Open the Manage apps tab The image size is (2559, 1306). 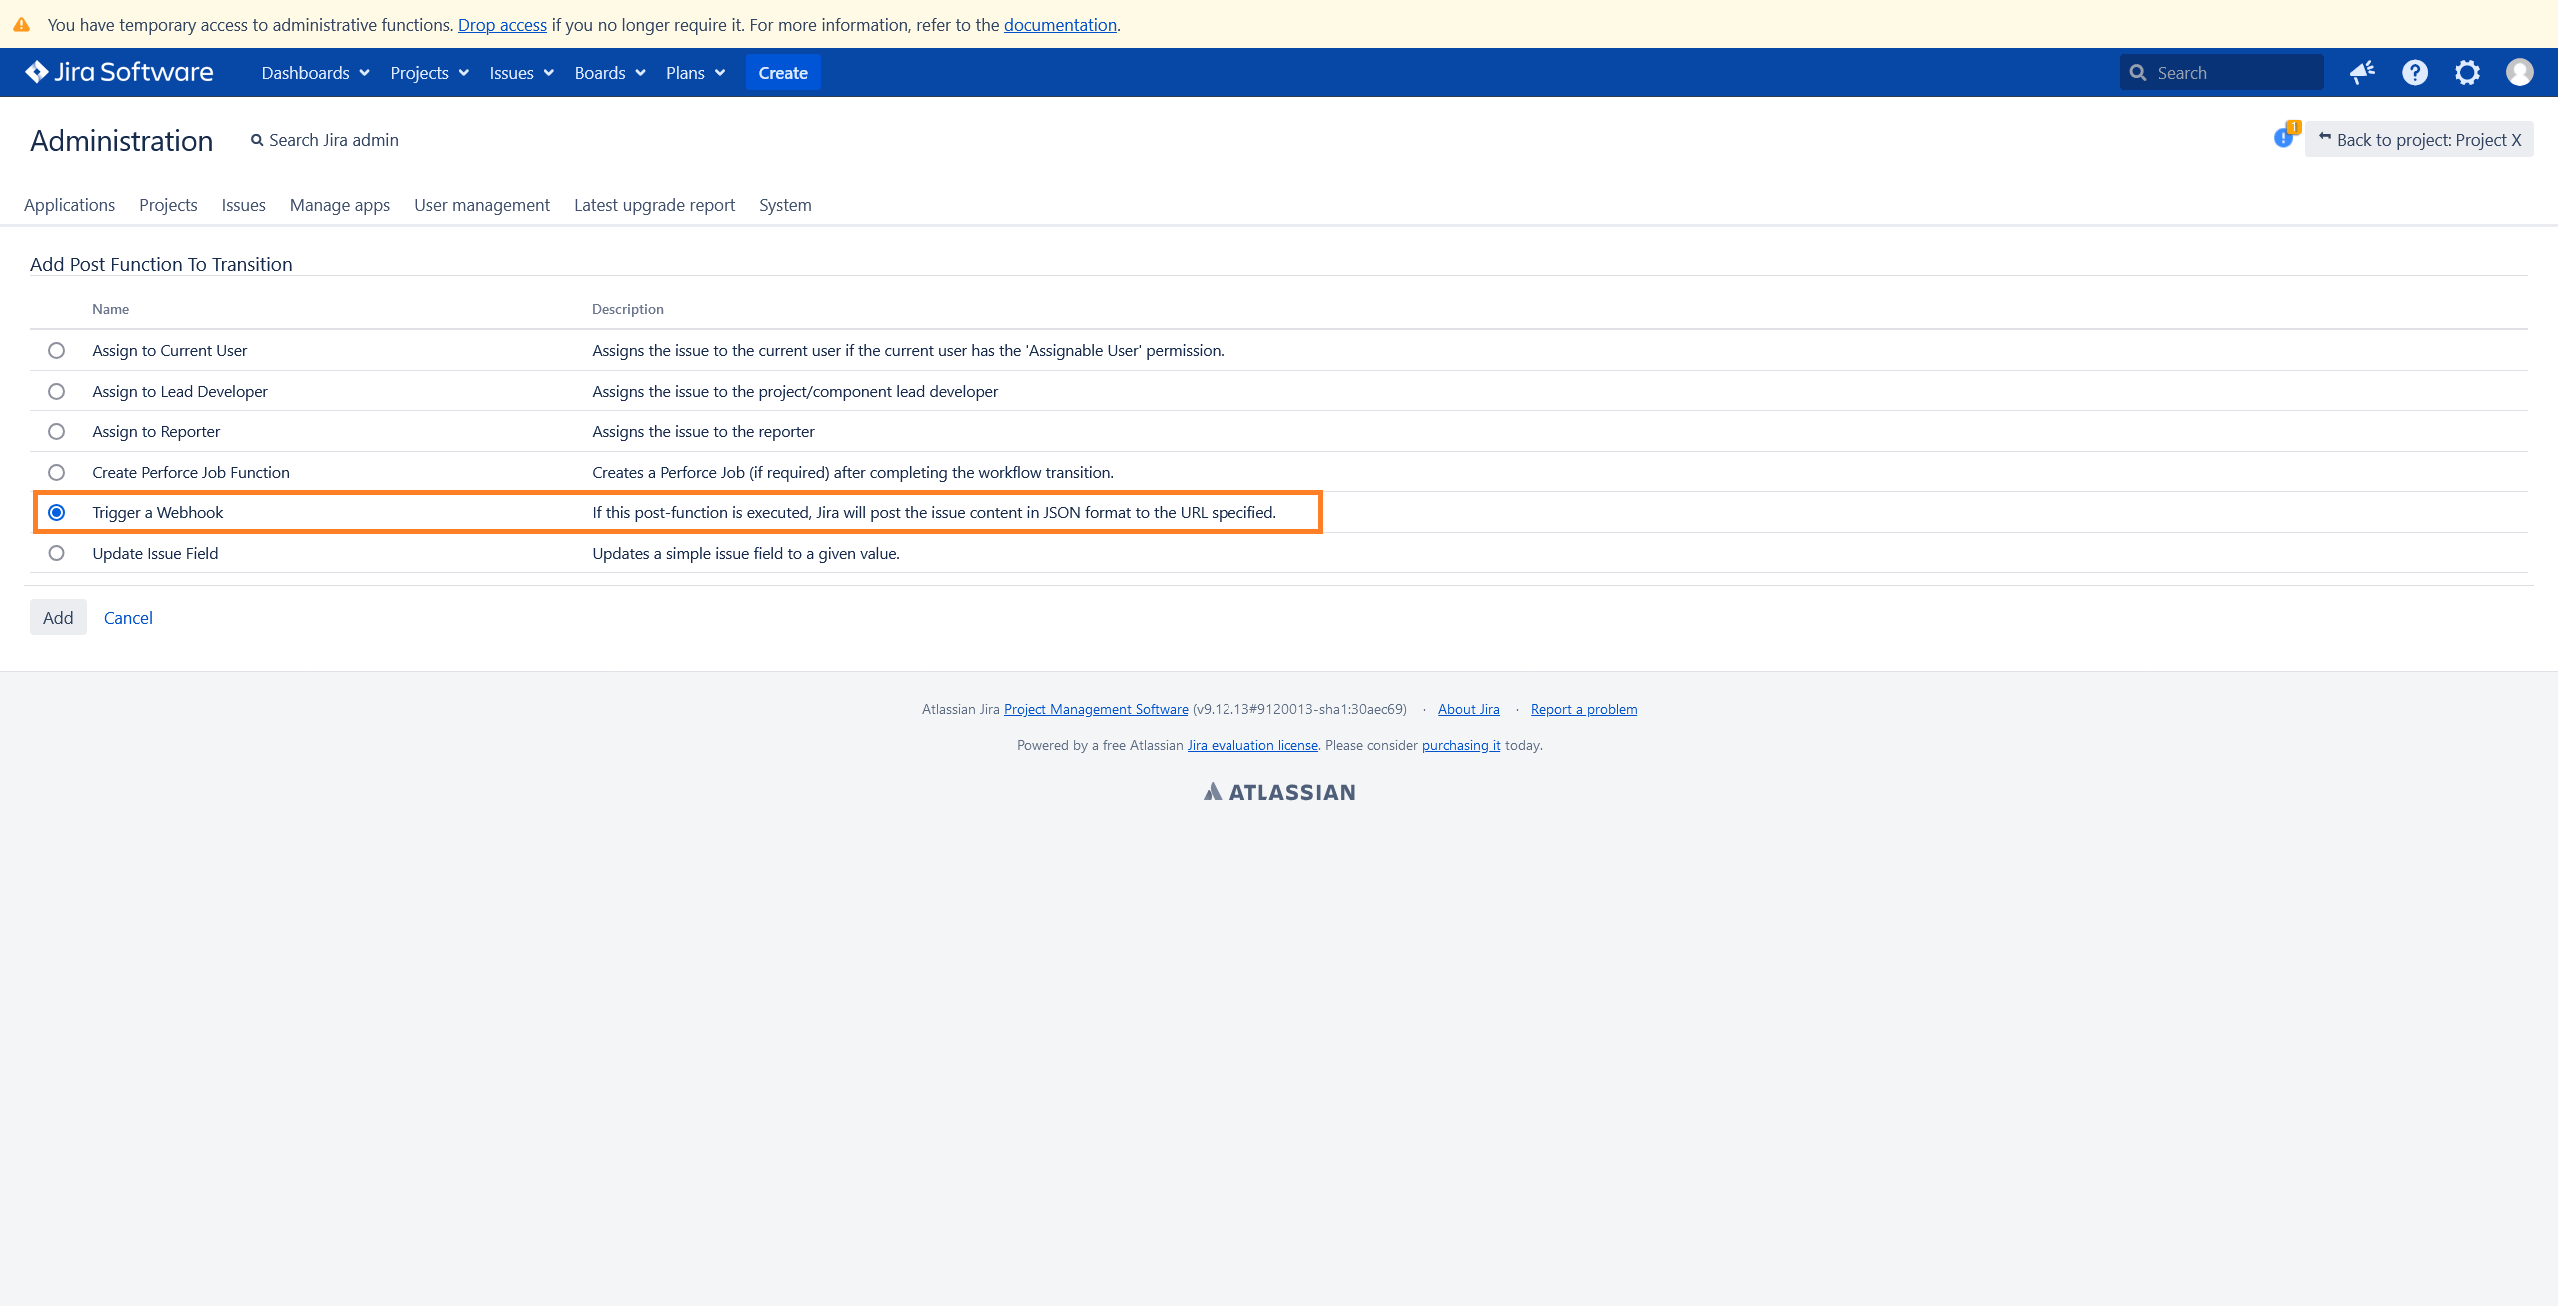(x=340, y=205)
